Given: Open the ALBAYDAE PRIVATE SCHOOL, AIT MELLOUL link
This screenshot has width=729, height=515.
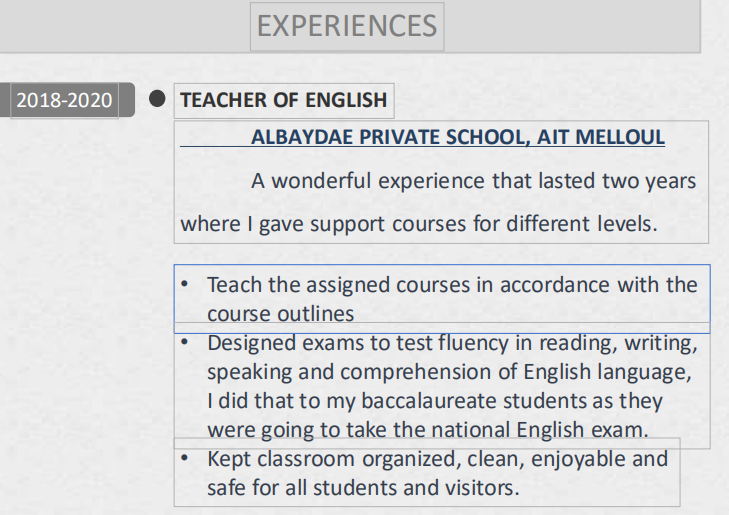Looking at the screenshot, I should 457,137.
